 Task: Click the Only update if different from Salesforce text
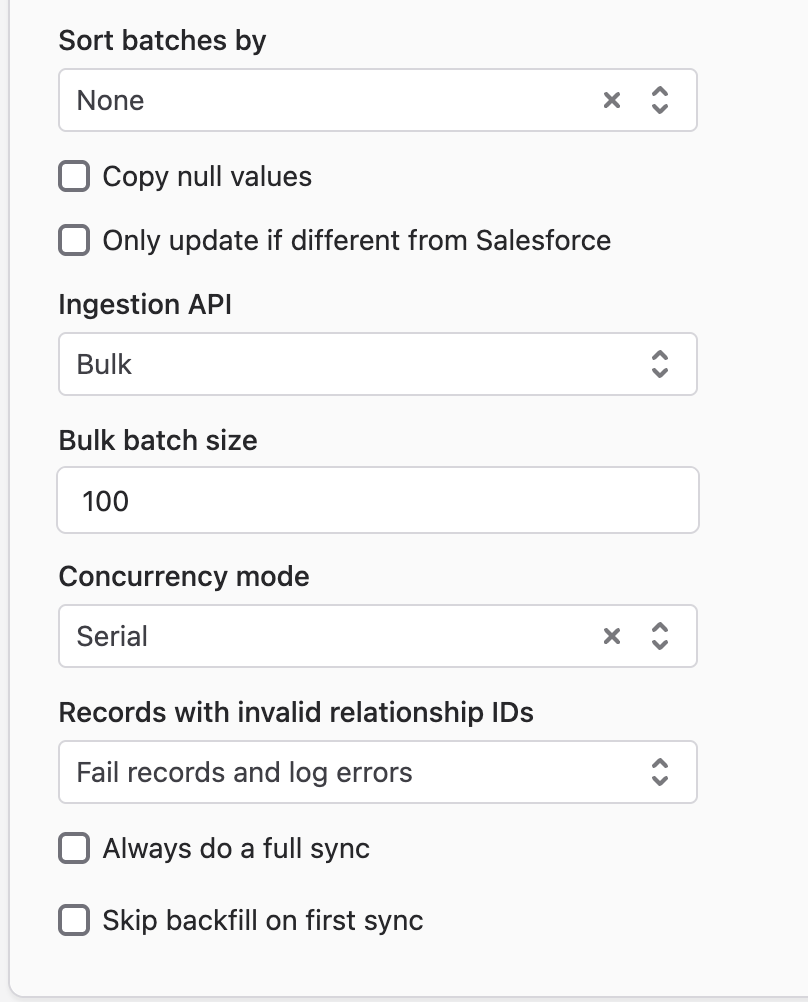[357, 241]
